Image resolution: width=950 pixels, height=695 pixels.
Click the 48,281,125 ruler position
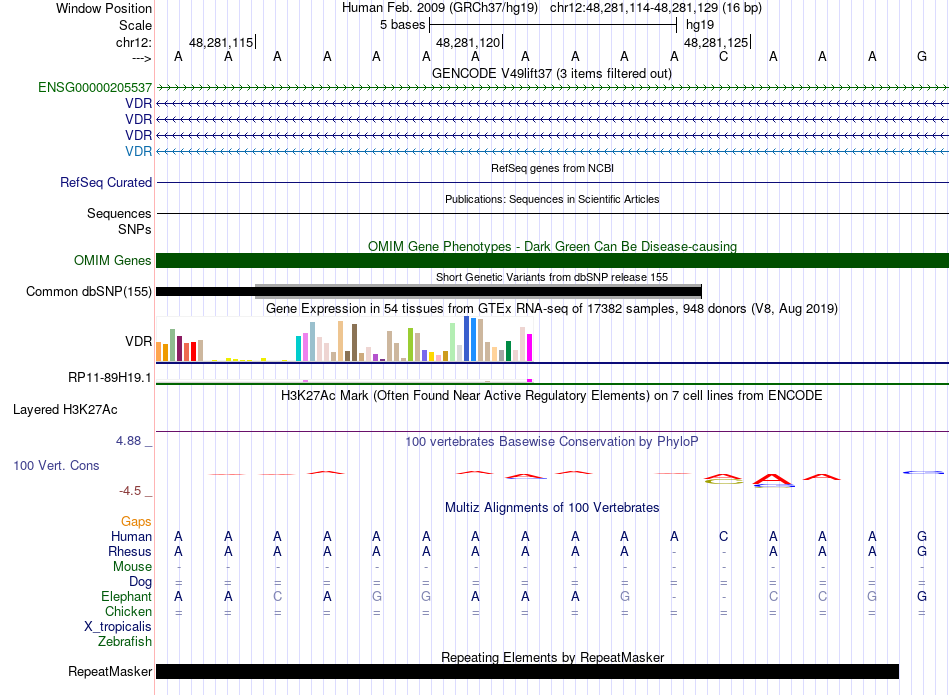(x=716, y=42)
